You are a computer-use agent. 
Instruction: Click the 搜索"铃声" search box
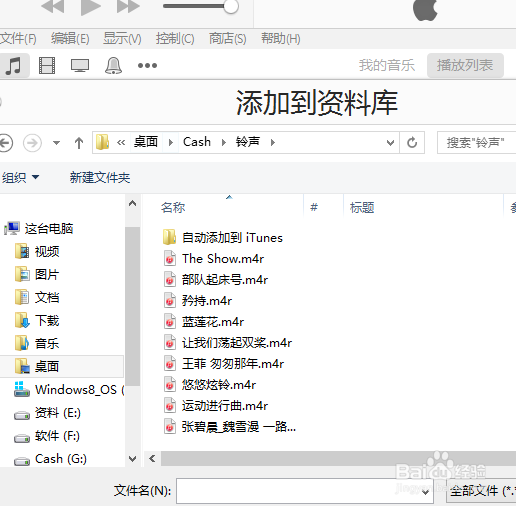tap(477, 143)
